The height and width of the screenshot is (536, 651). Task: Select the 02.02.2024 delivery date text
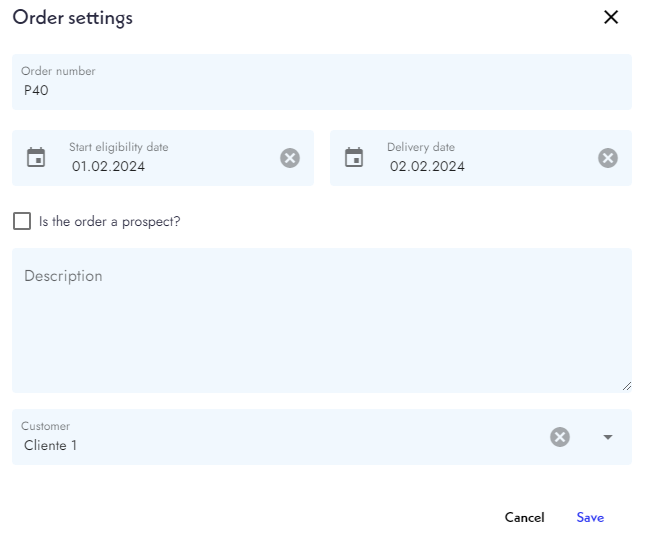tap(427, 167)
